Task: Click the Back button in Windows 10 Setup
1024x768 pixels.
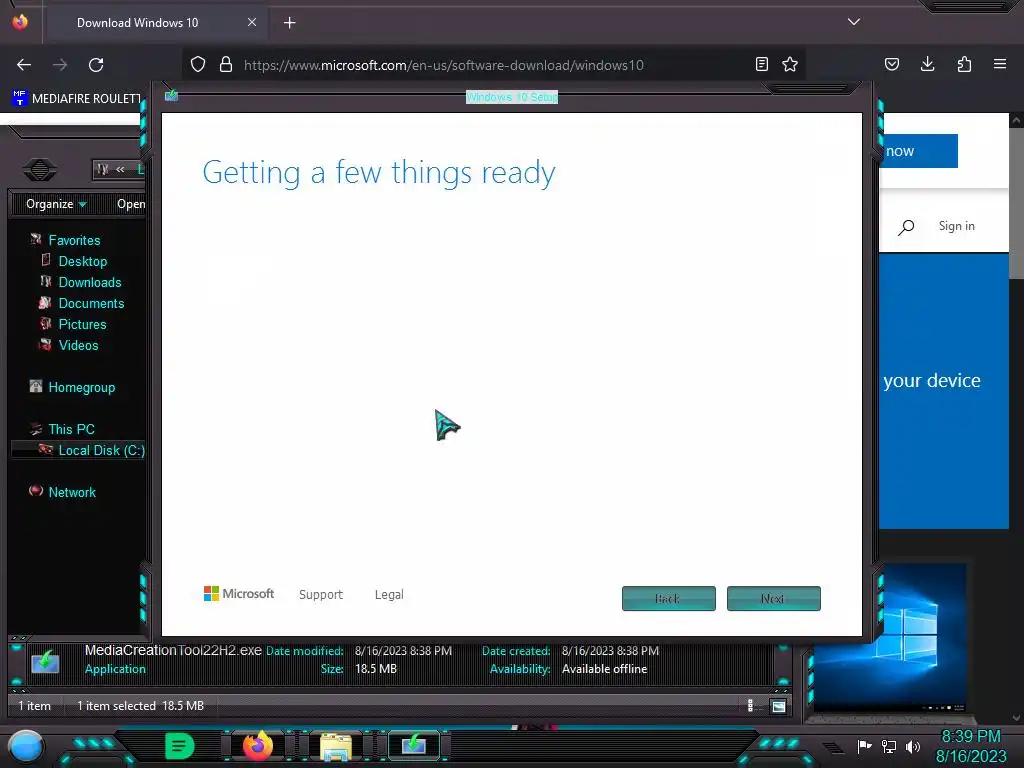Action: click(669, 598)
